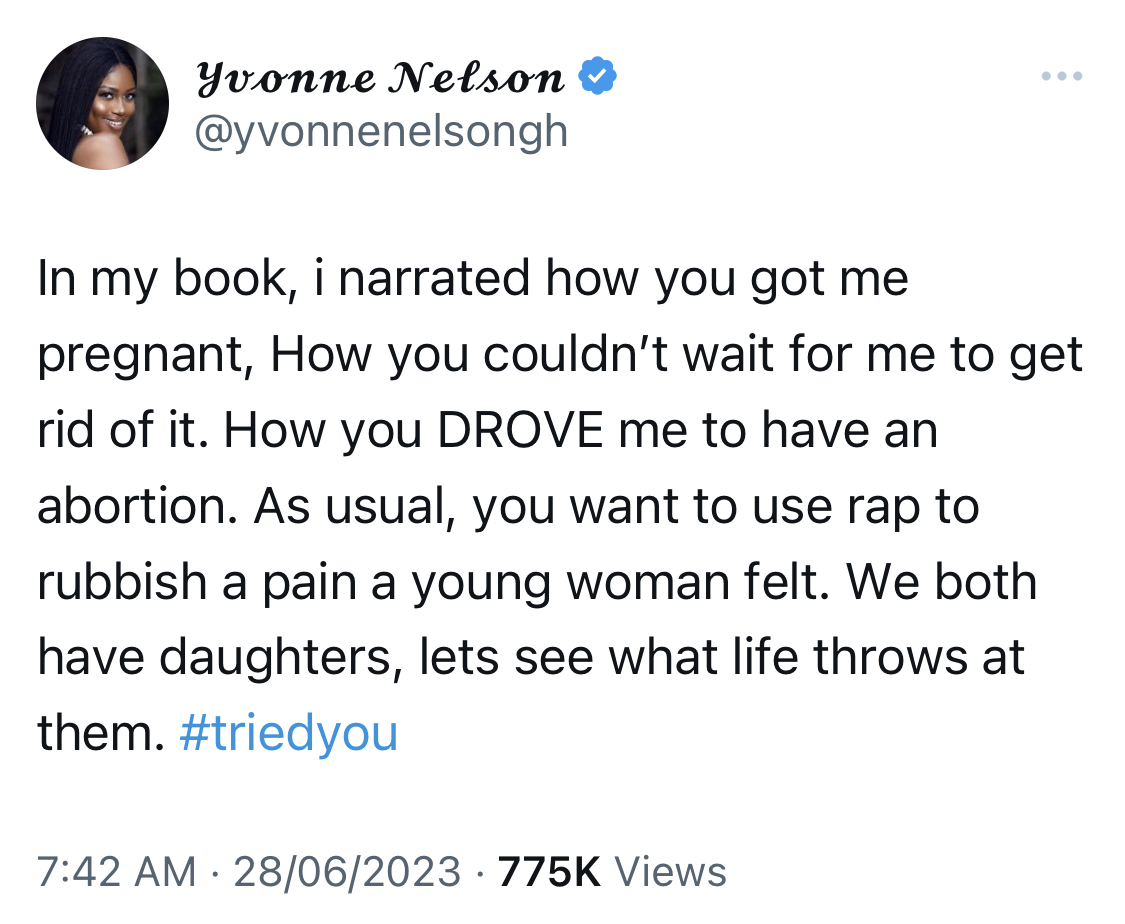The width and height of the screenshot is (1125, 924).
Task: Click the 28/06/2023 date
Action: pyautogui.click(x=347, y=872)
